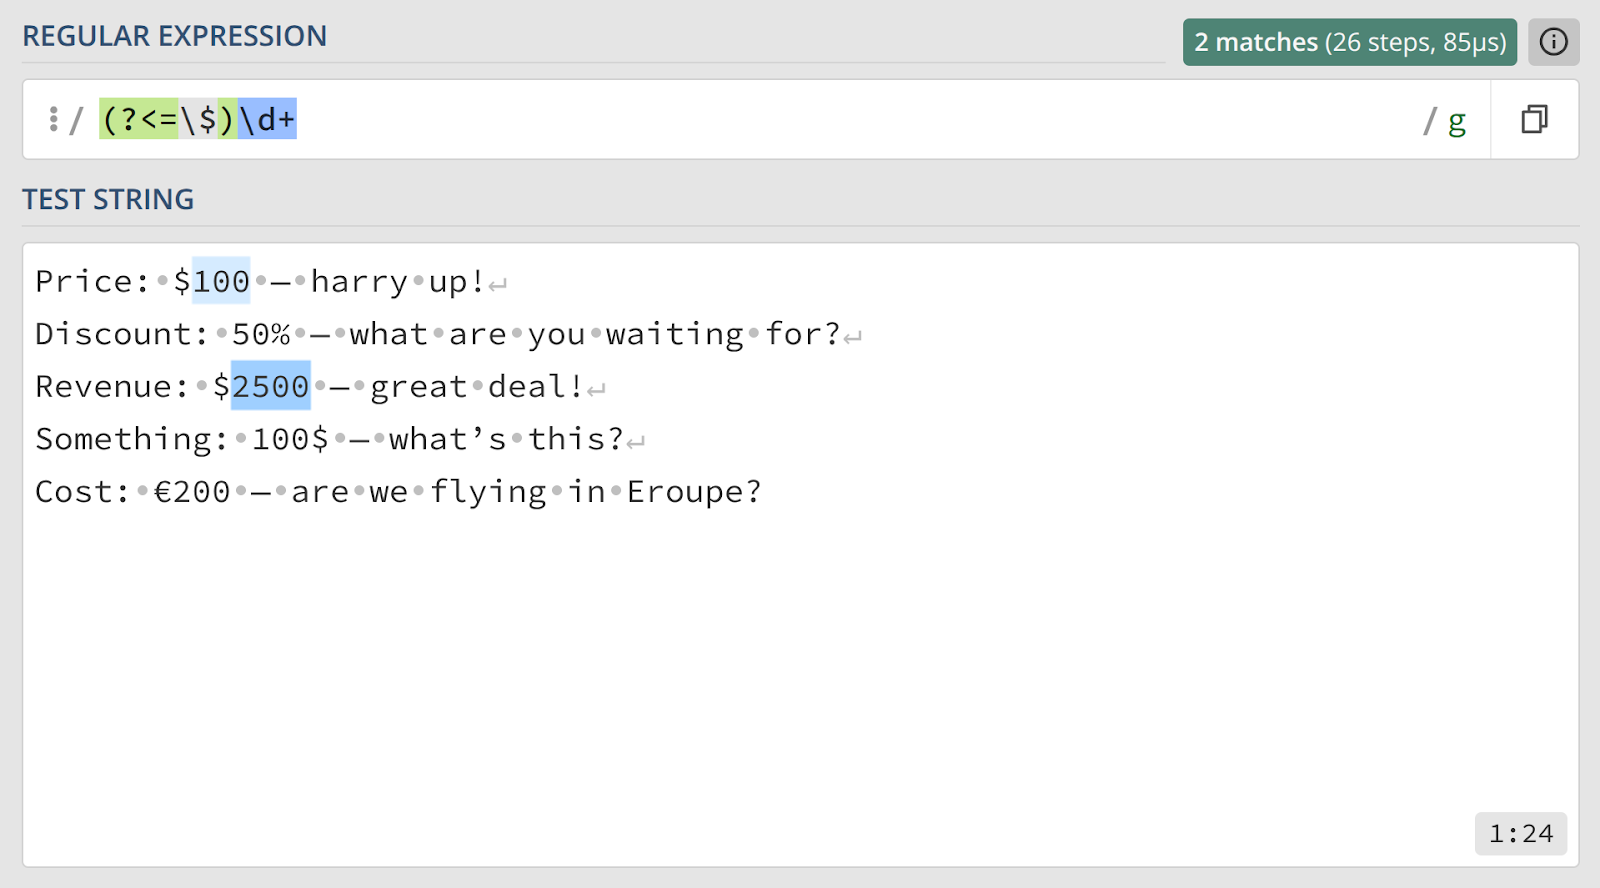Click the '50%' text in Discount line
The height and width of the screenshot is (888, 1600).
pos(261,334)
